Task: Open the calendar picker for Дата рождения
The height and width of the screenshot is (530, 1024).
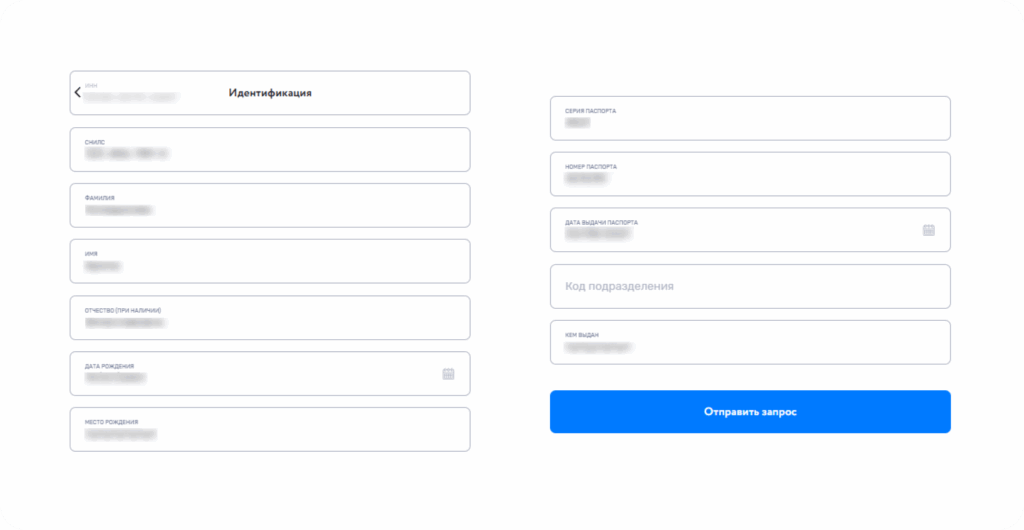Action: [448, 374]
